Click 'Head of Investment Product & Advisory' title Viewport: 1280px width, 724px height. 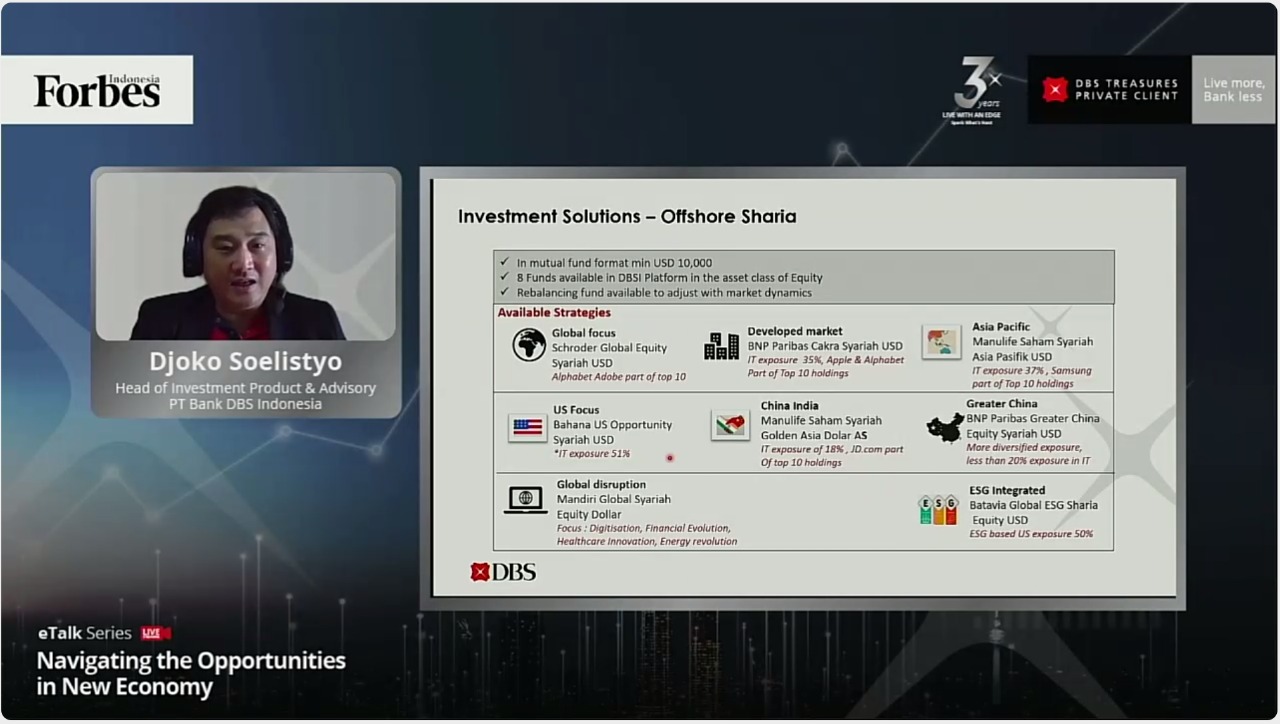pos(246,388)
